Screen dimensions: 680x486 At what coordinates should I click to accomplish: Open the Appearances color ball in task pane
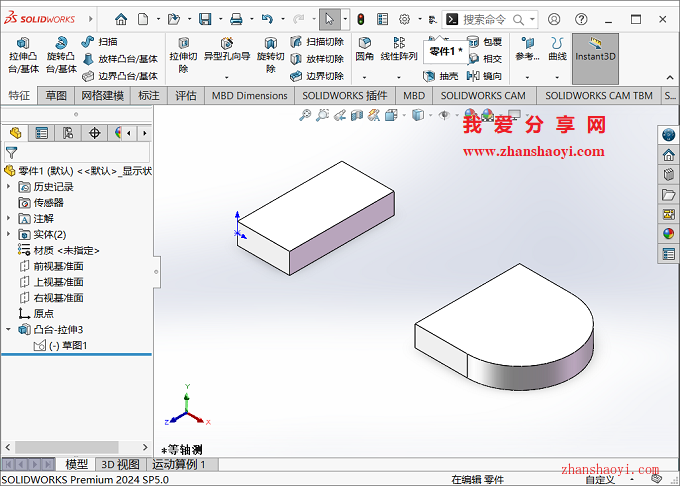[668, 234]
